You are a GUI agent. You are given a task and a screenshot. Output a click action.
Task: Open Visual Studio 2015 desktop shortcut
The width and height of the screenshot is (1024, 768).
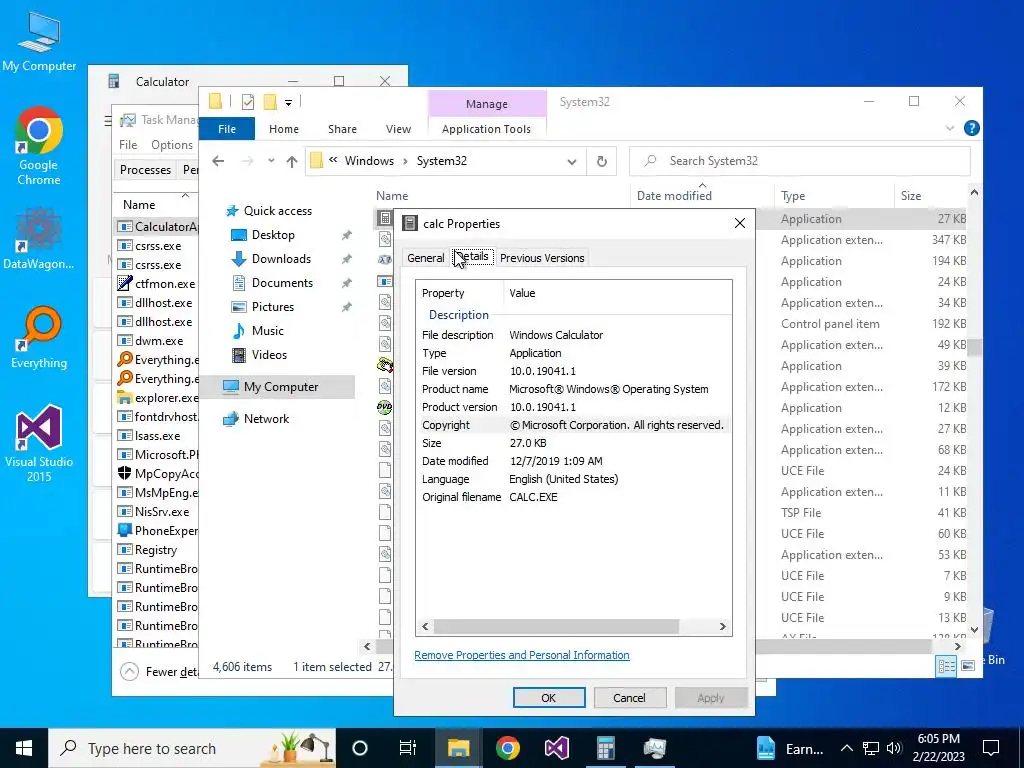coord(39,443)
